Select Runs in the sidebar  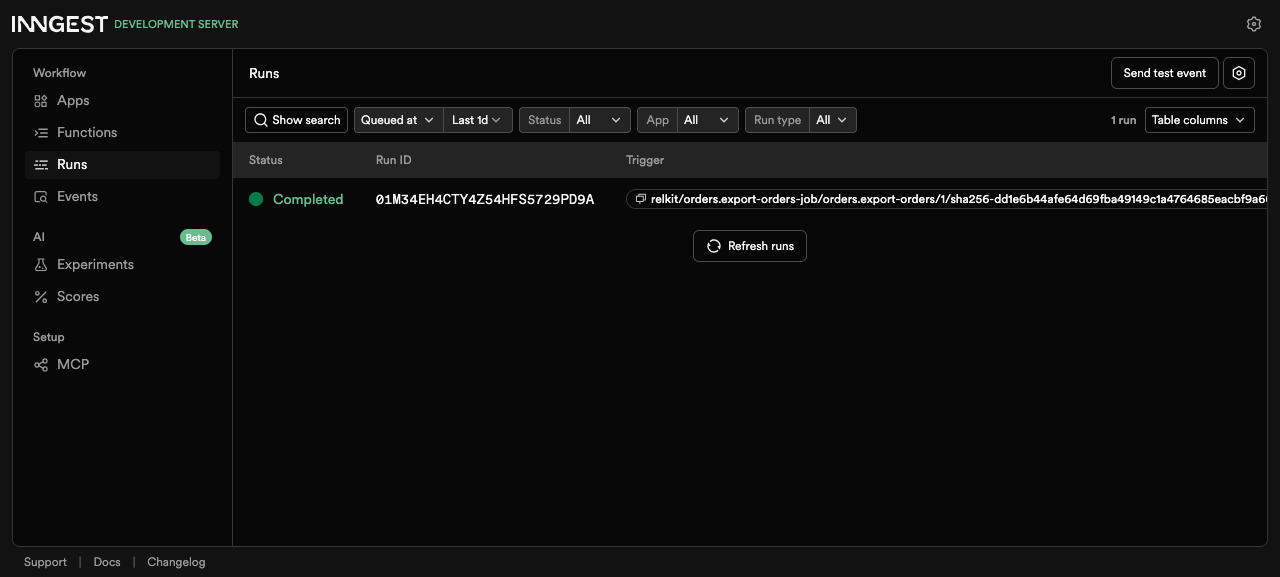122,165
